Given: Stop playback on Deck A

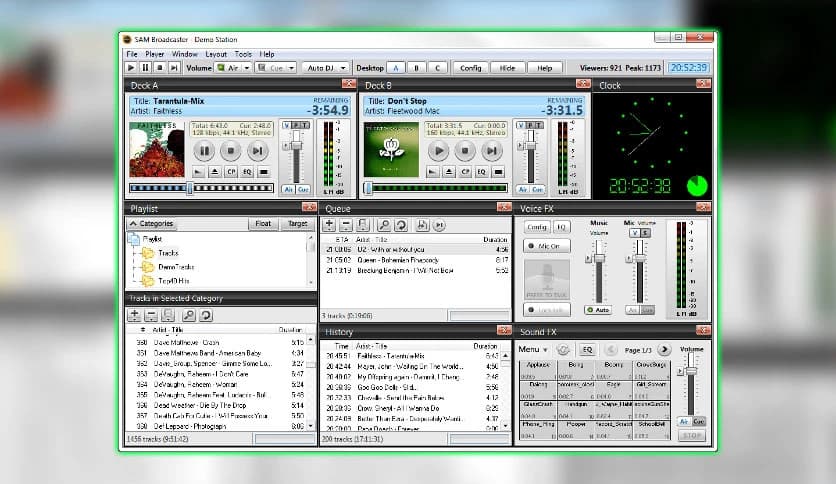Looking at the screenshot, I should tap(231, 151).
